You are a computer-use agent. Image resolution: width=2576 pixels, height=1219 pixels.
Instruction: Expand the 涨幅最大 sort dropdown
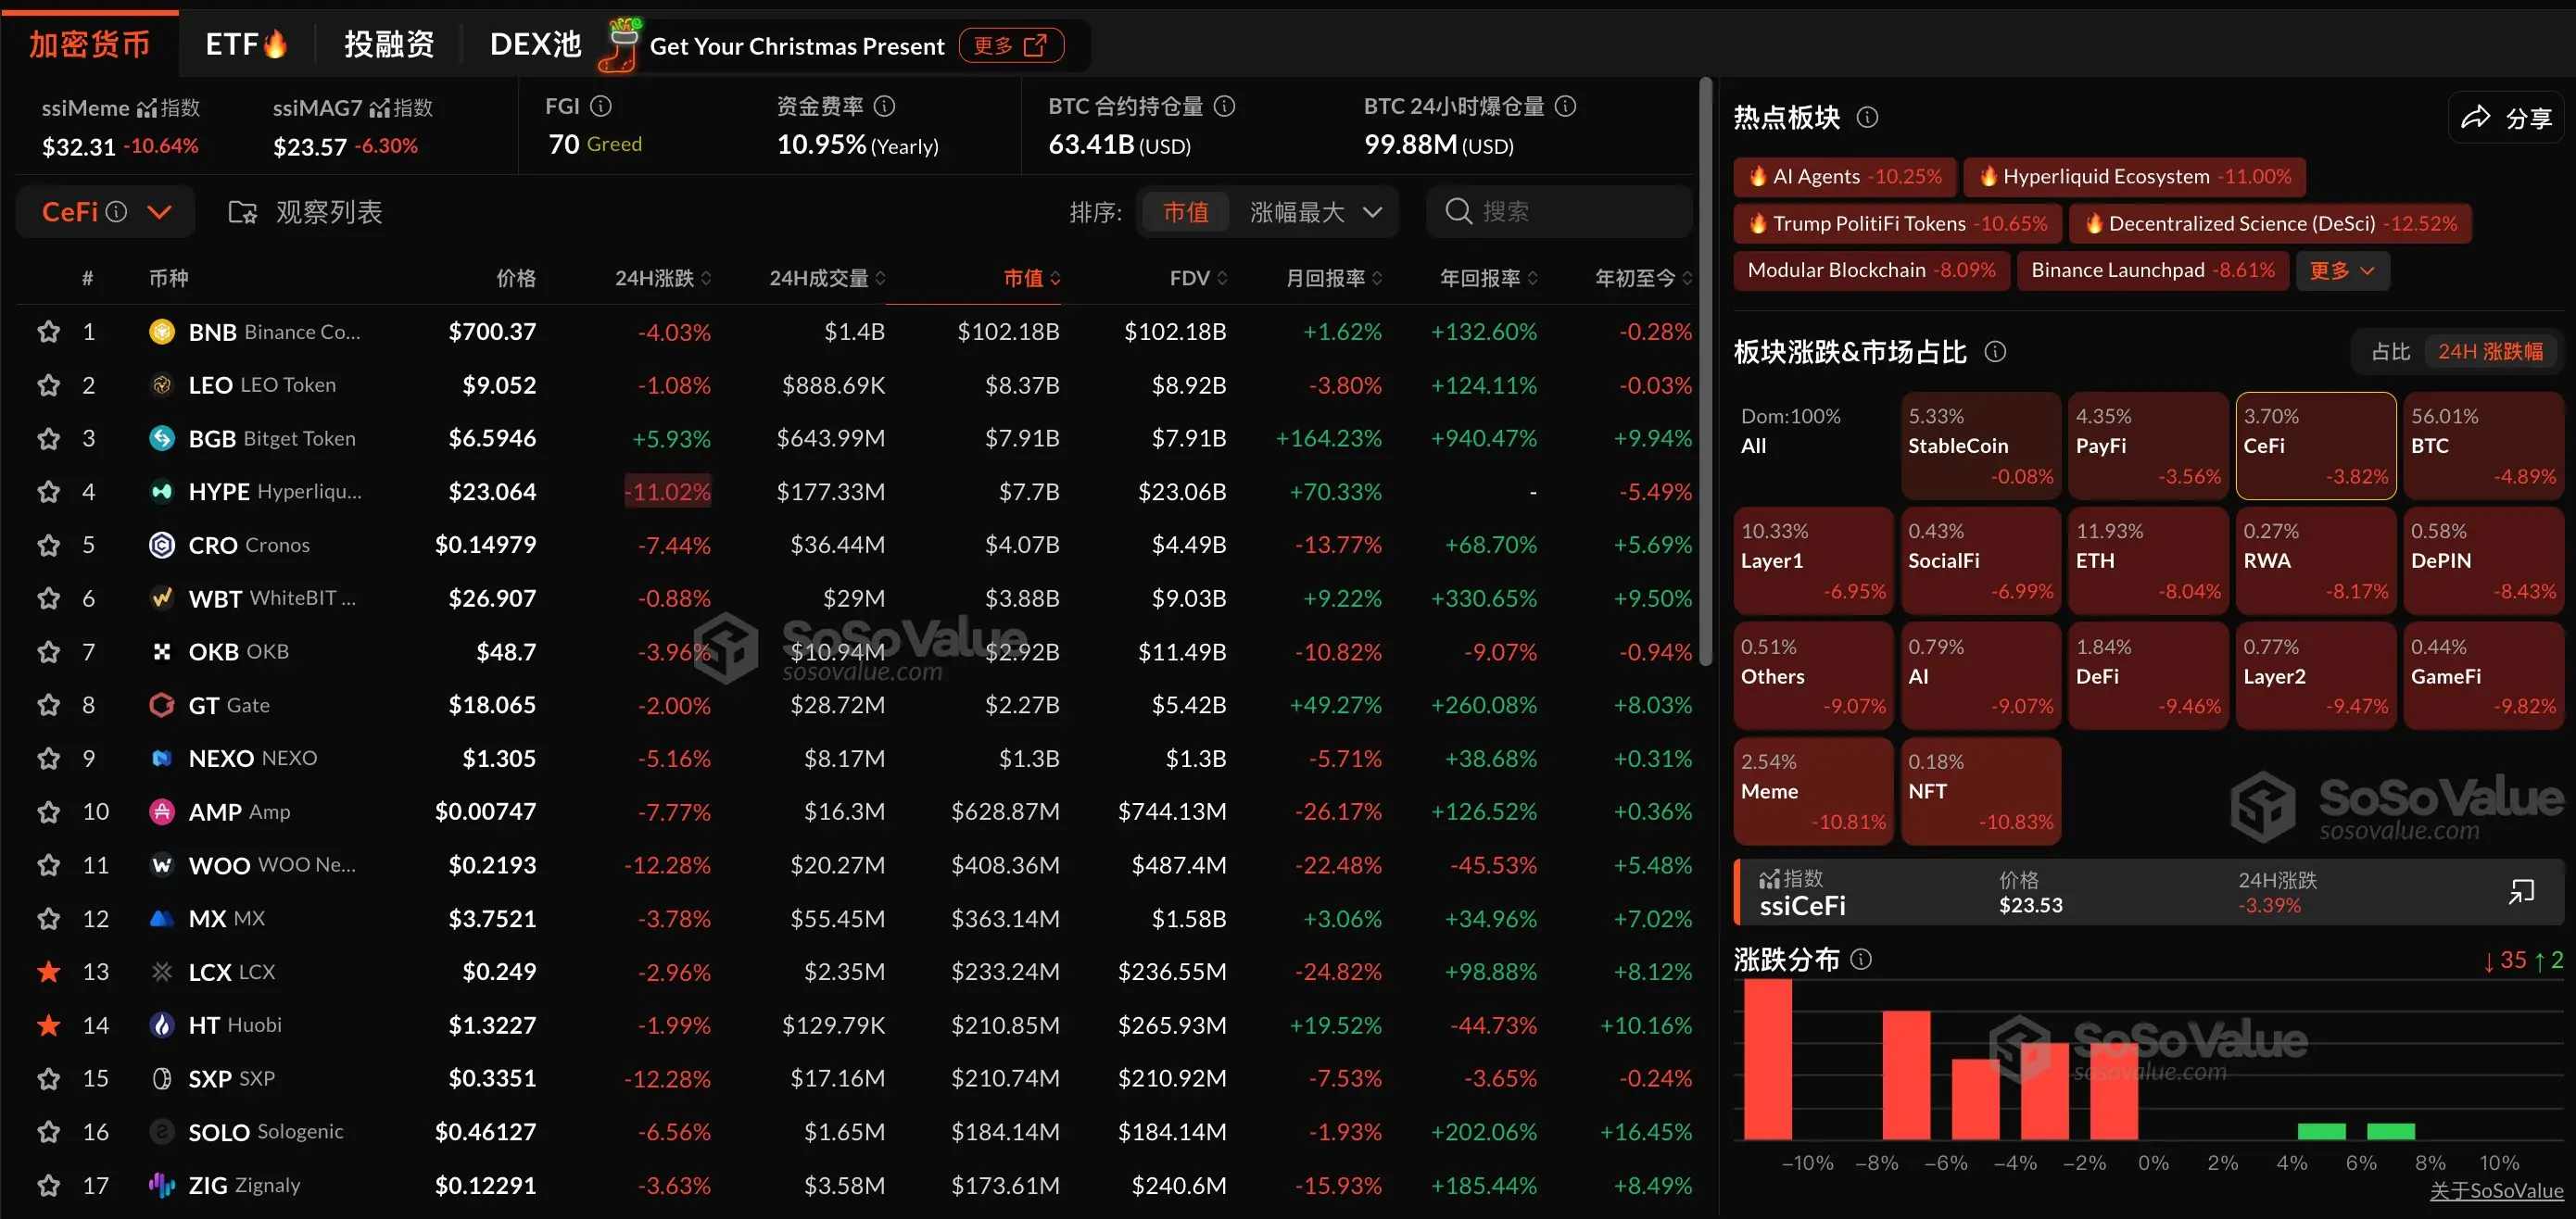pos(1372,212)
